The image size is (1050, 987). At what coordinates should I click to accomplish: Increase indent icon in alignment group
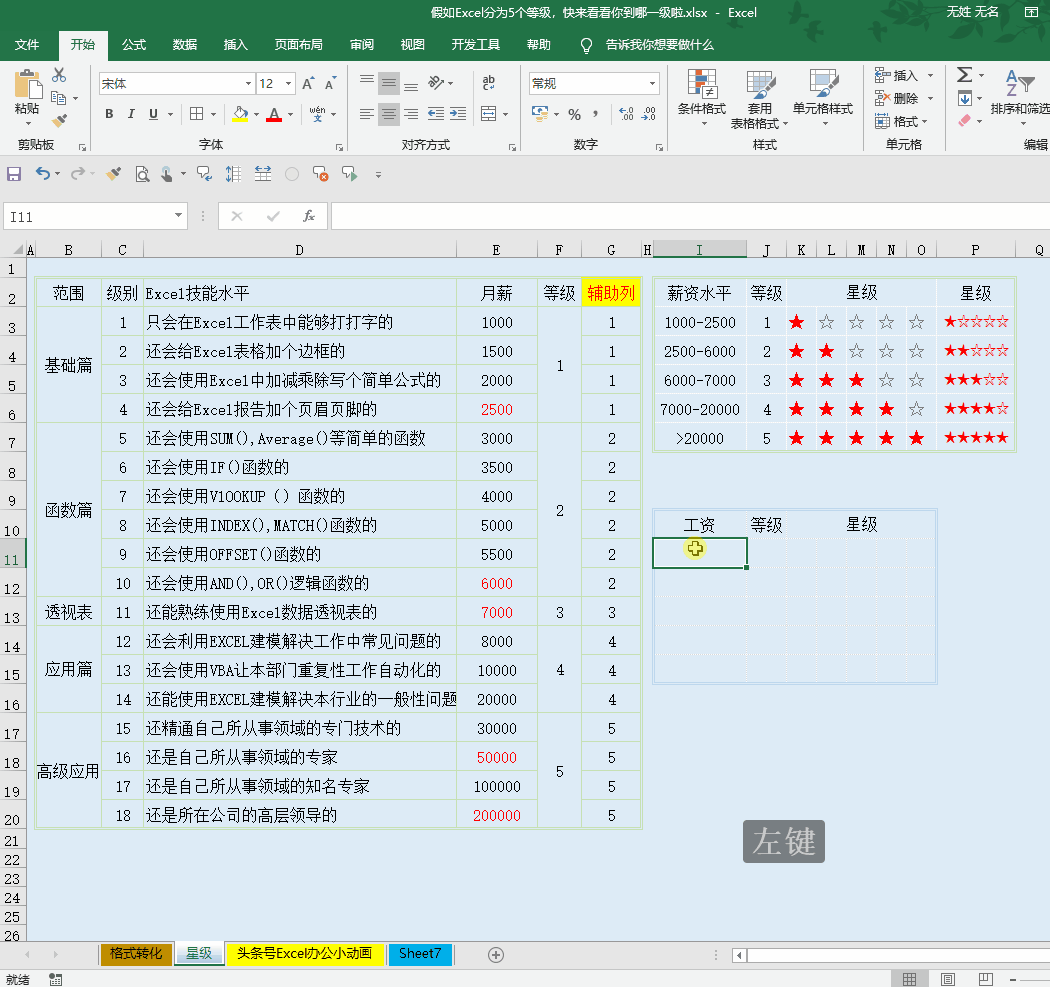tap(458, 114)
